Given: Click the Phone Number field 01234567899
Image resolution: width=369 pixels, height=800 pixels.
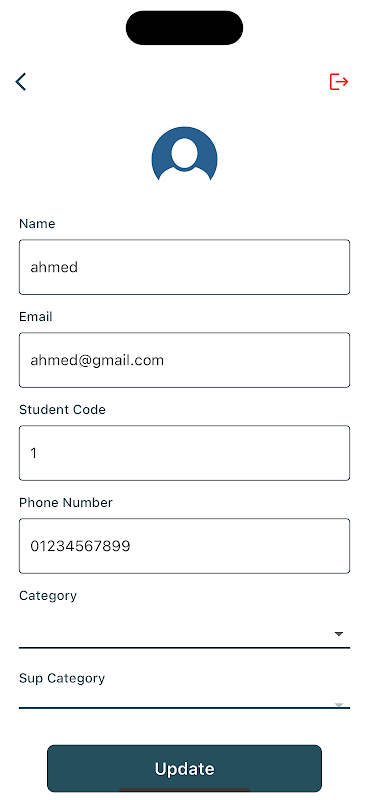Looking at the screenshot, I should click(x=184, y=546).
